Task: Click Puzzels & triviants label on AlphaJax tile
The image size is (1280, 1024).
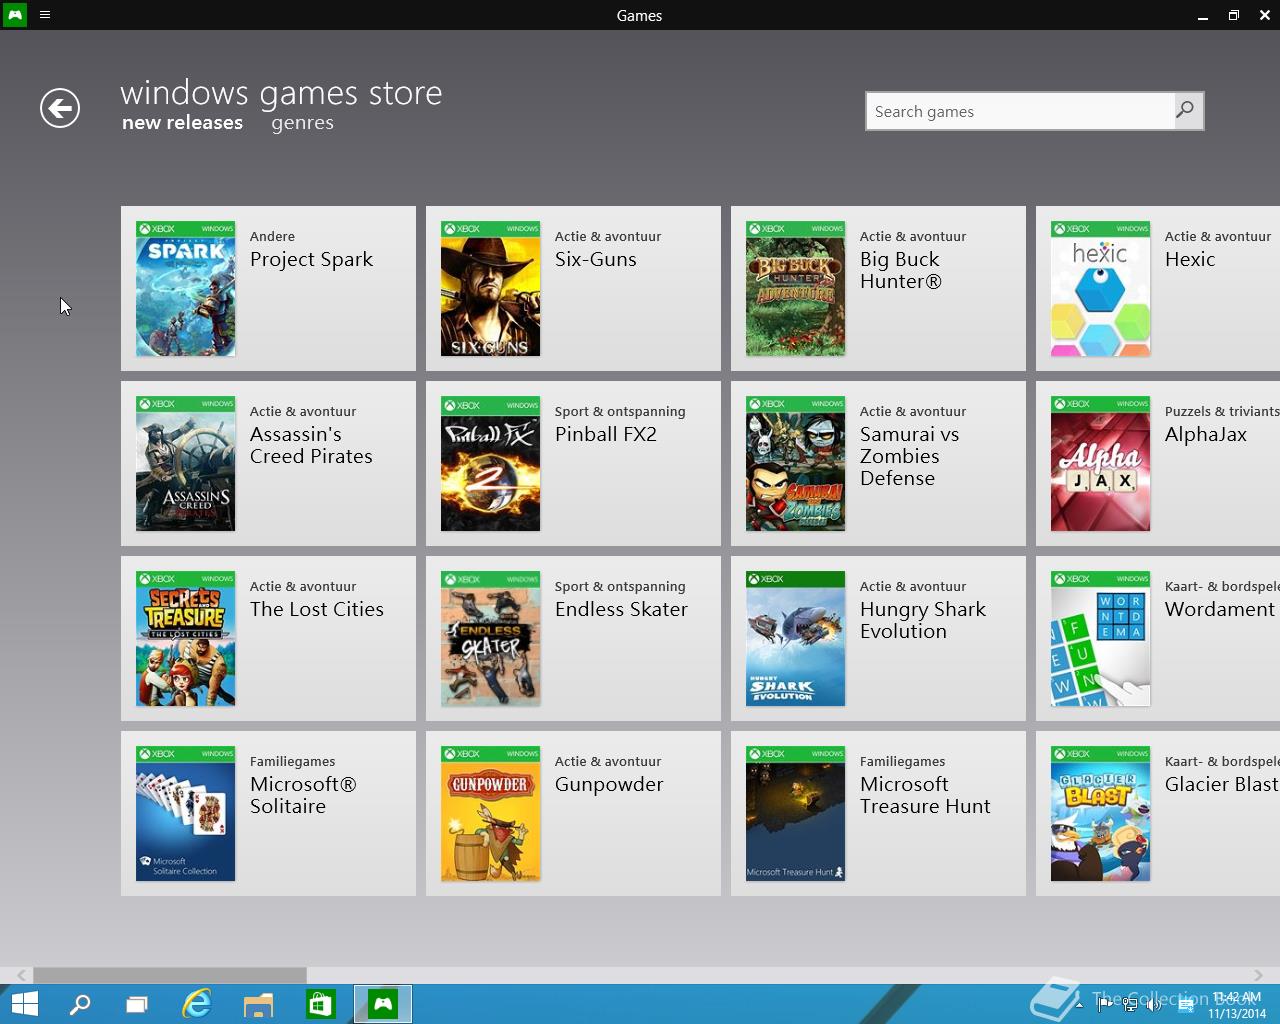Action: click(1222, 412)
